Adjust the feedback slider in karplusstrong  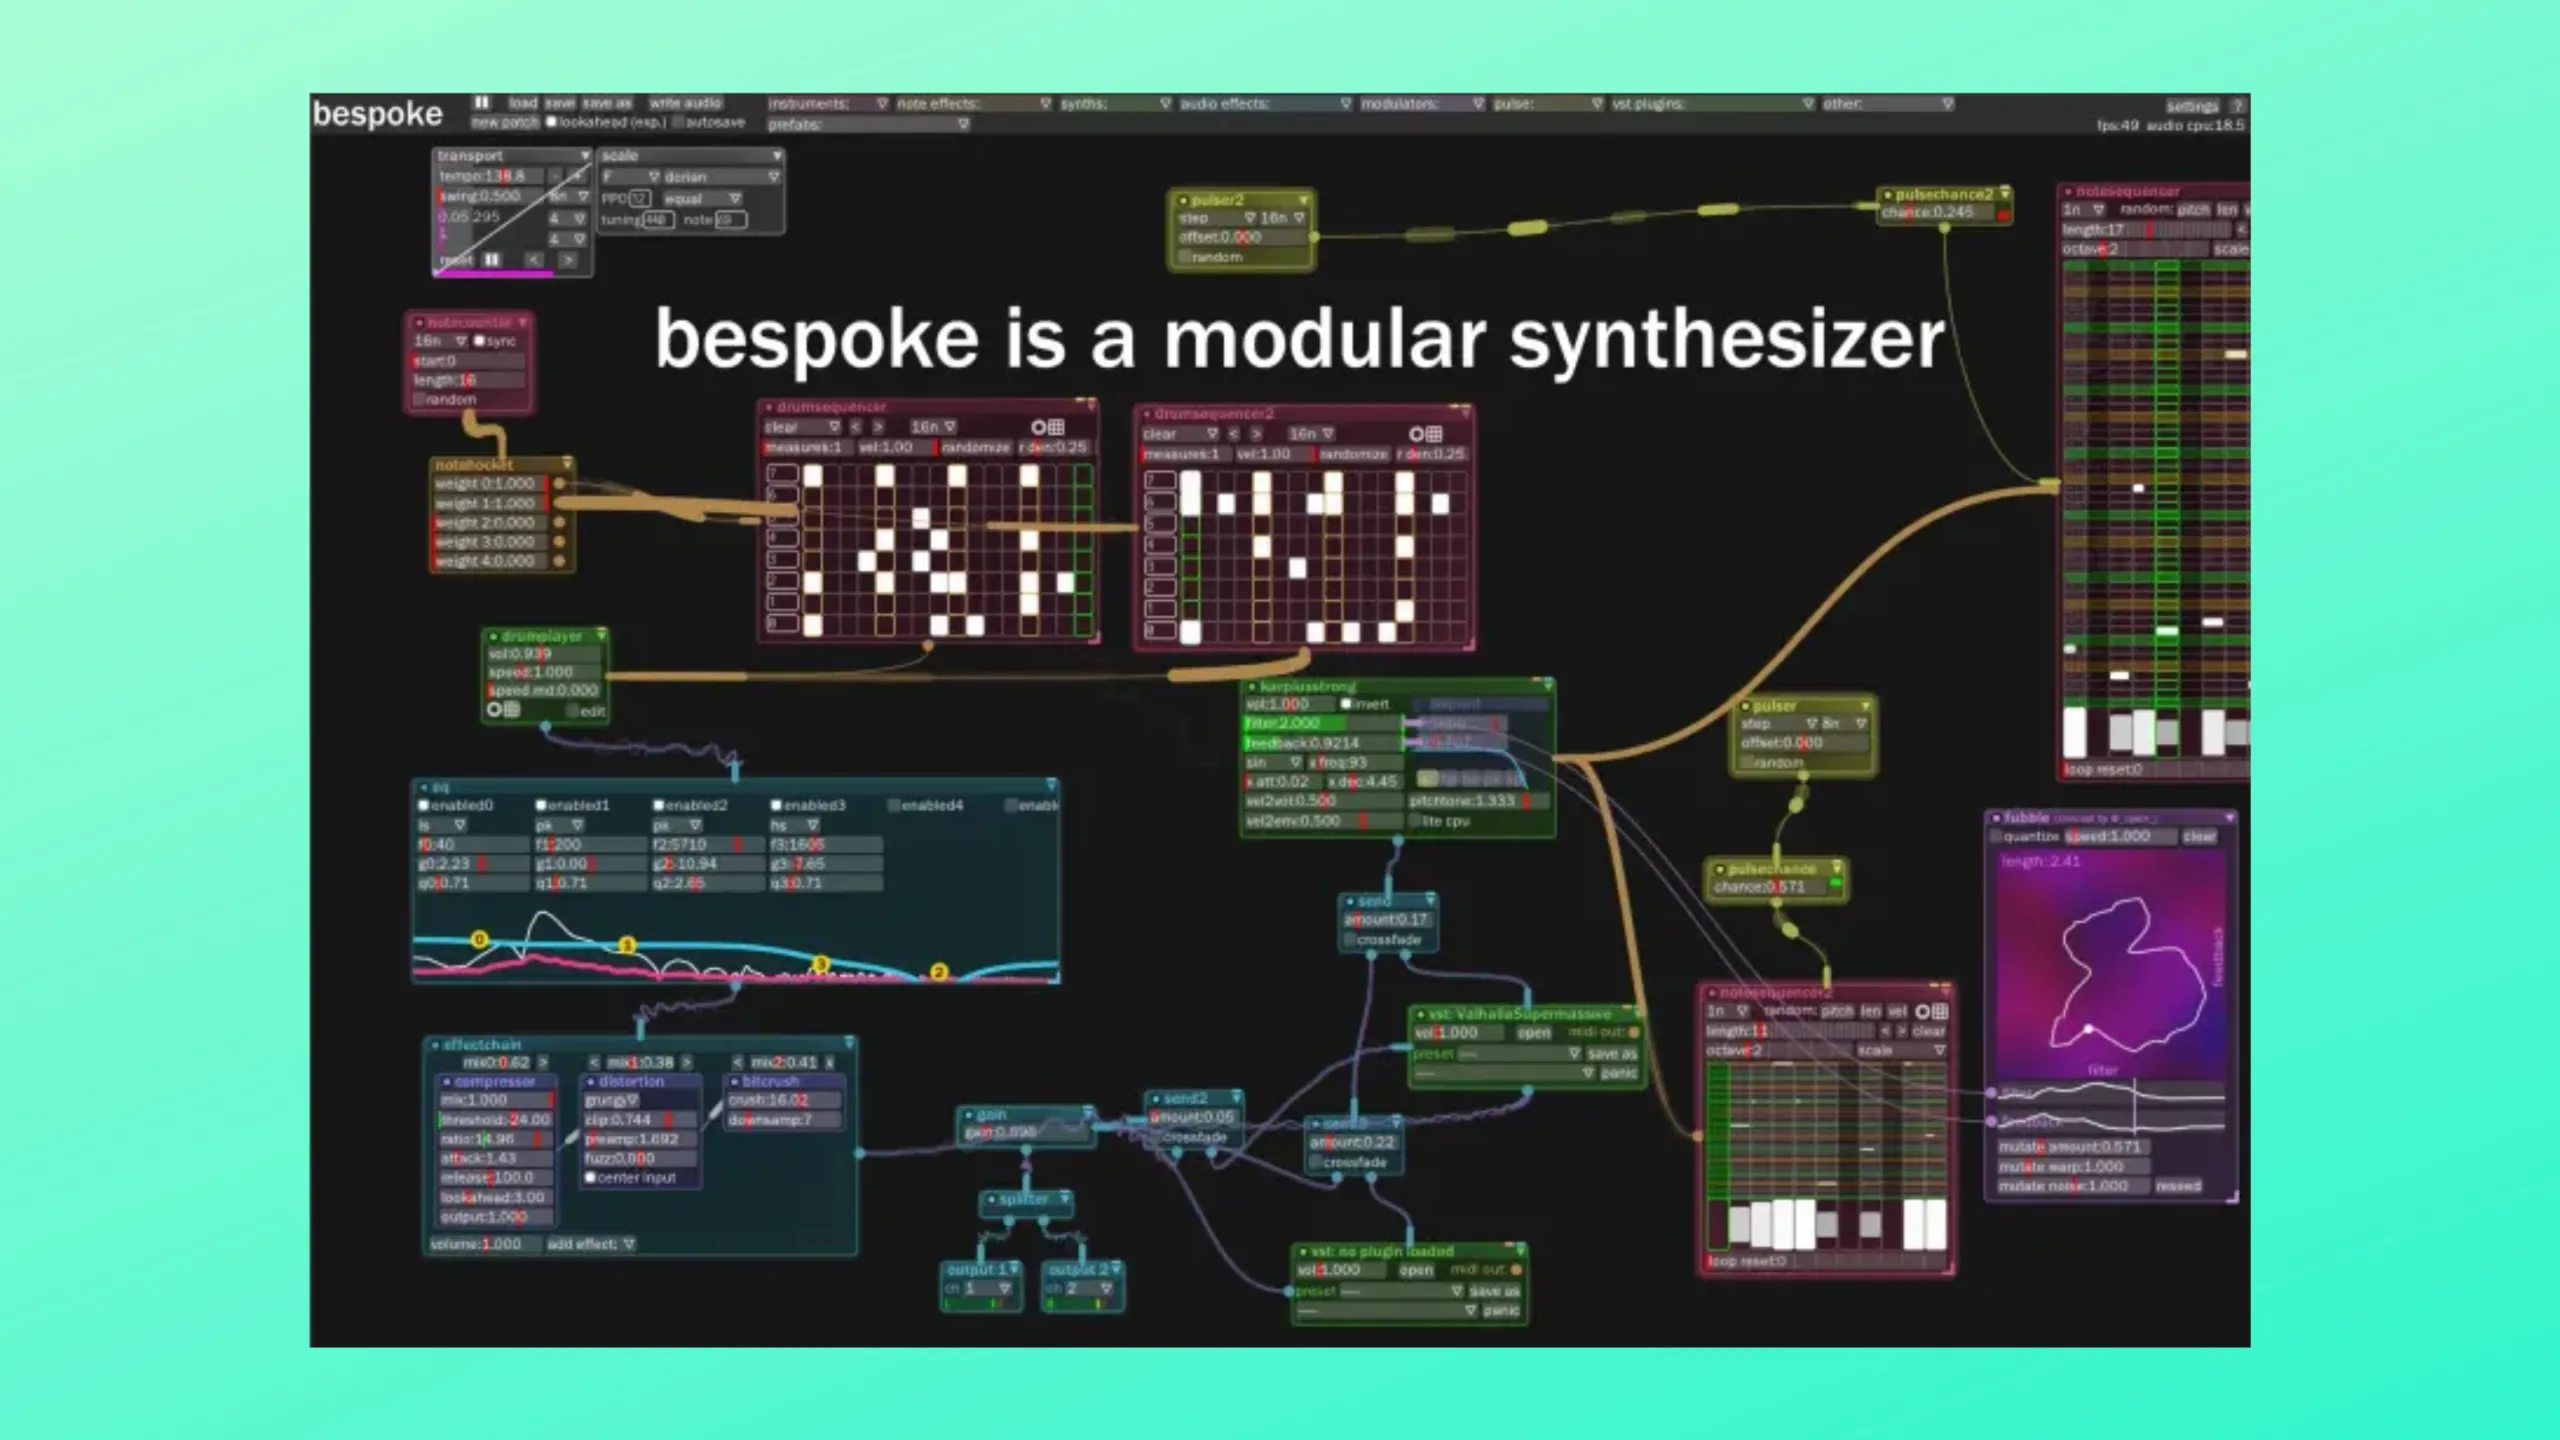(1323, 743)
